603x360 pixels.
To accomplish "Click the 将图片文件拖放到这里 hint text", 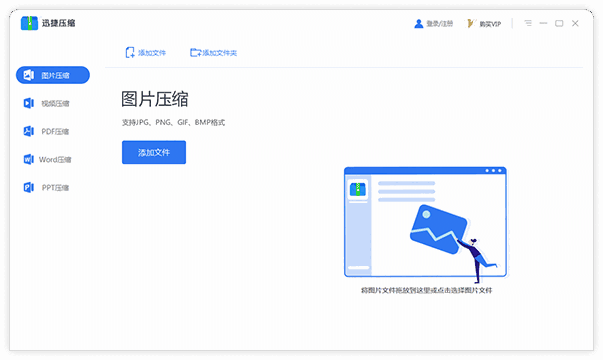I will [426, 290].
